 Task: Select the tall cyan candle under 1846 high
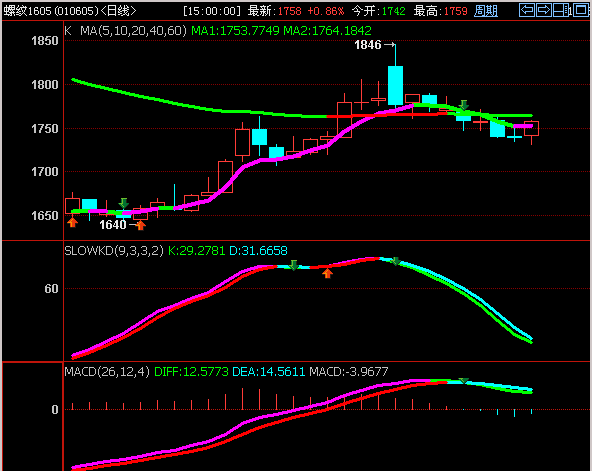[395, 86]
